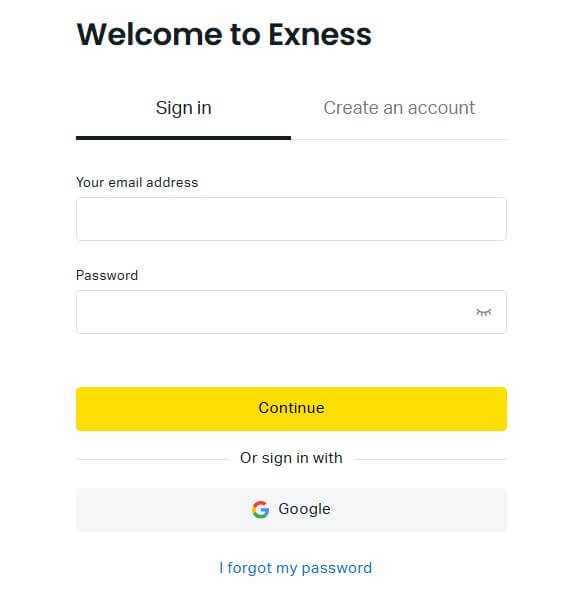Image resolution: width=588 pixels, height=608 pixels.
Task: Show hidden password characters using the eyelash icon
Action: [483, 312]
